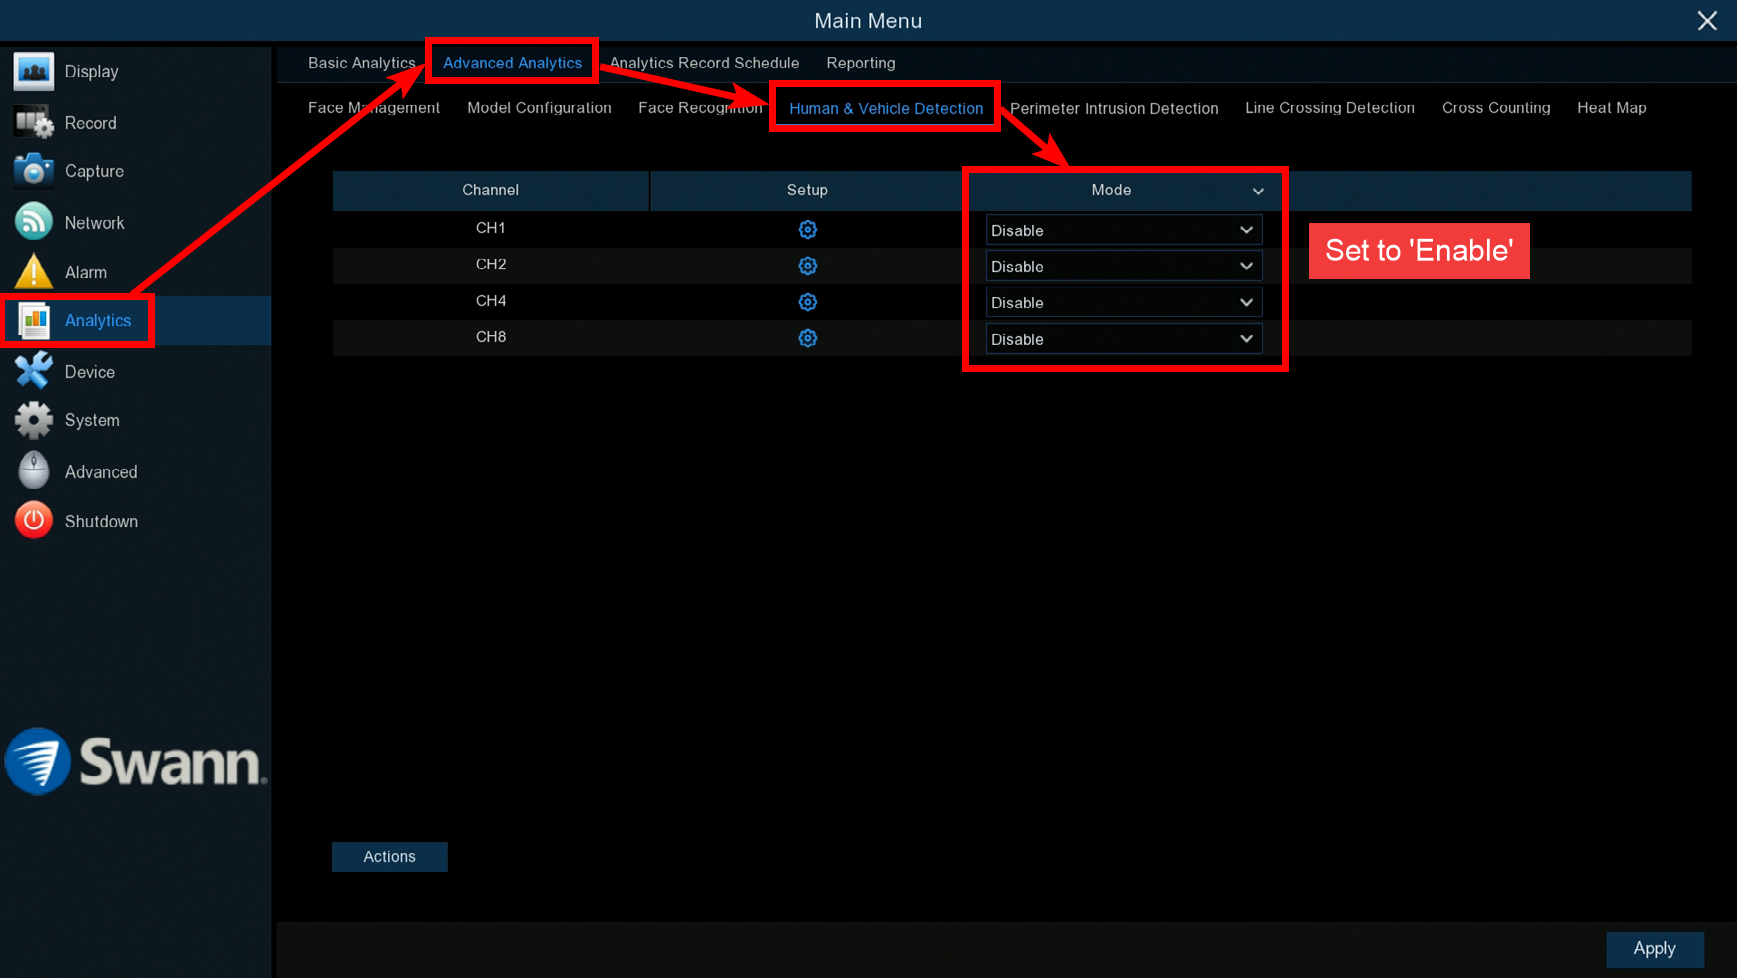Open the CH4 Mode dropdown
This screenshot has height=978, width=1737.
1123,302
